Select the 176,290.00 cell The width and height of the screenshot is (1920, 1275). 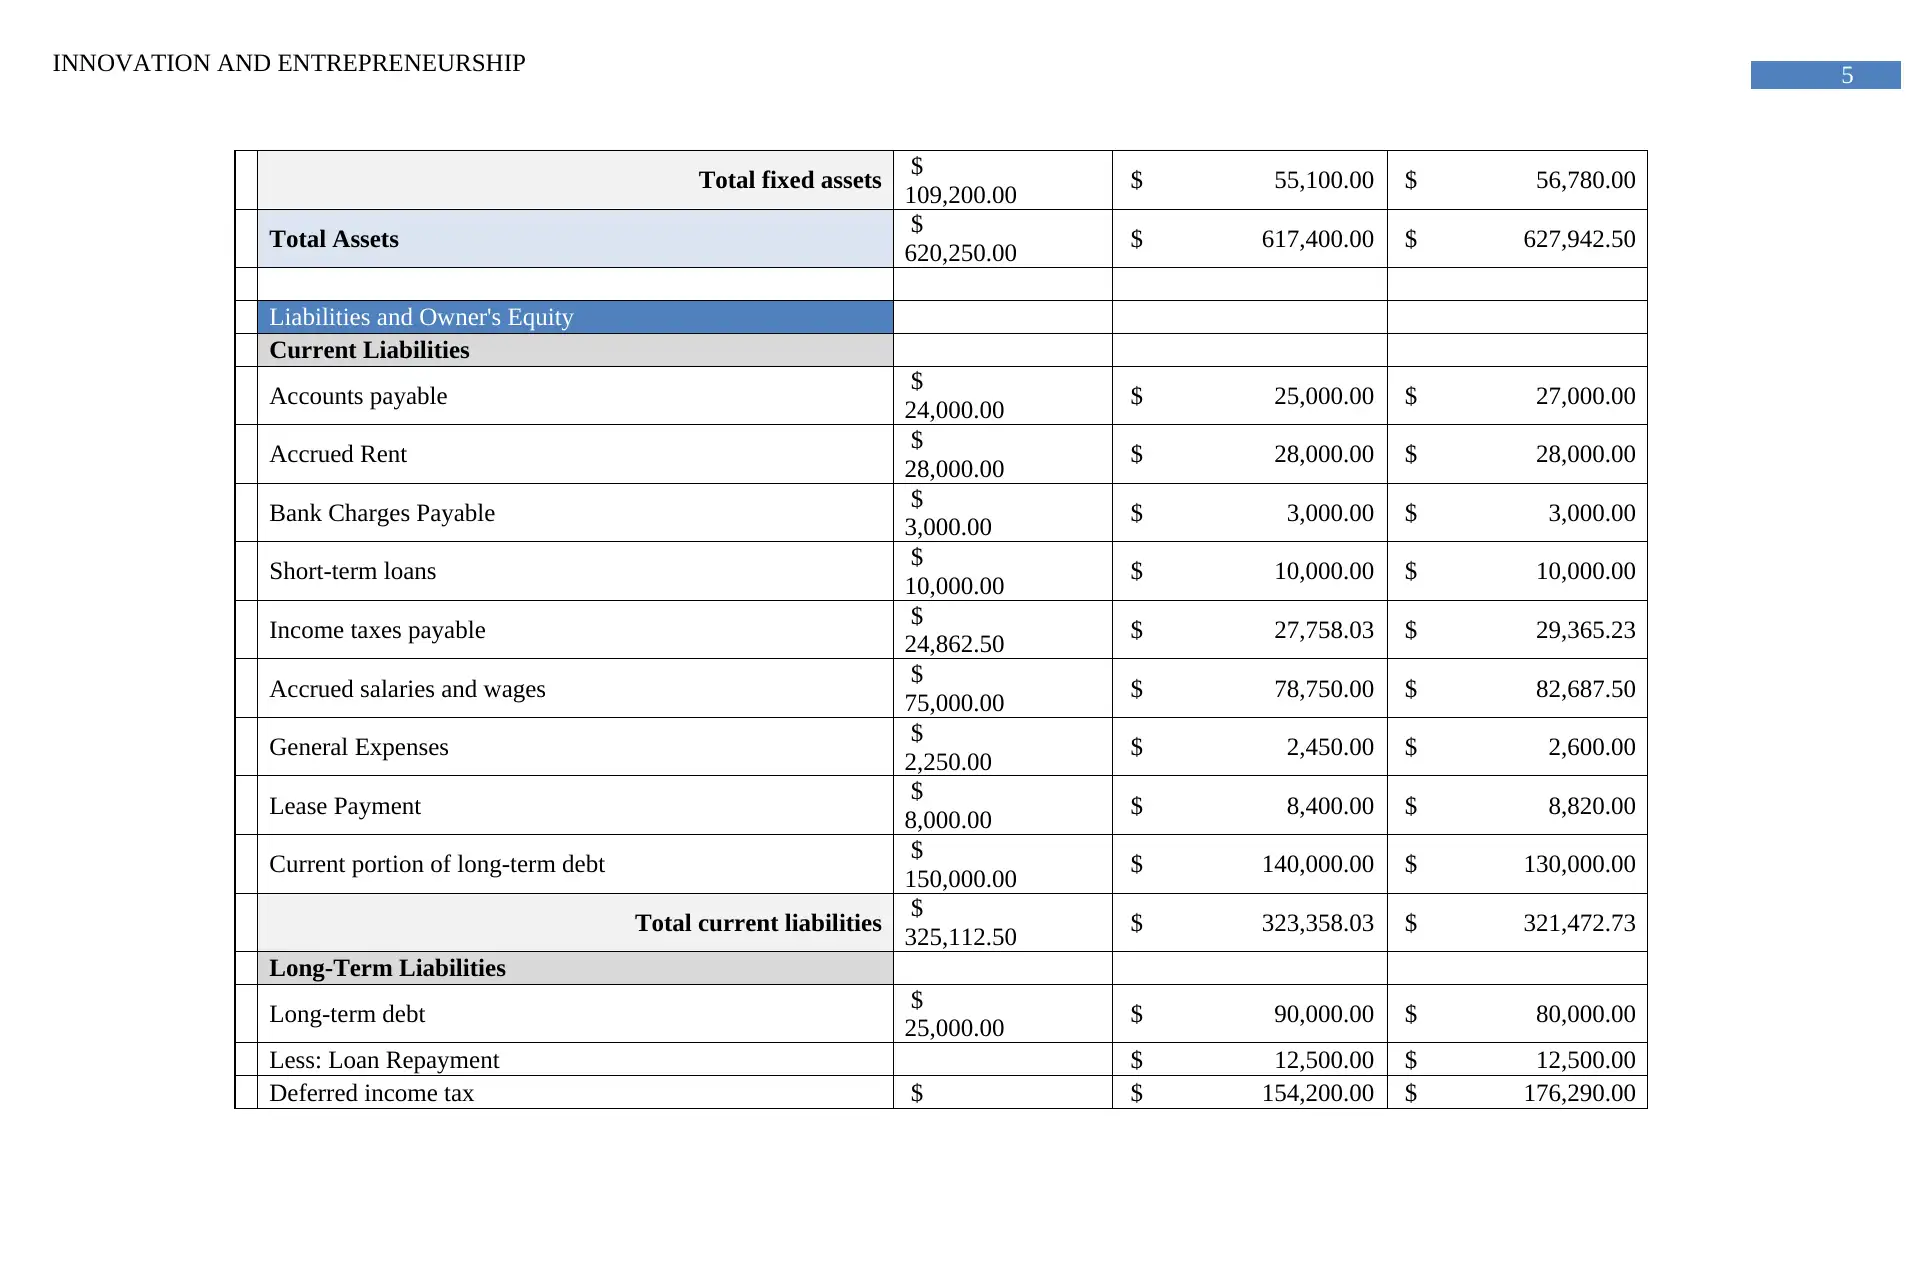coord(1517,1093)
